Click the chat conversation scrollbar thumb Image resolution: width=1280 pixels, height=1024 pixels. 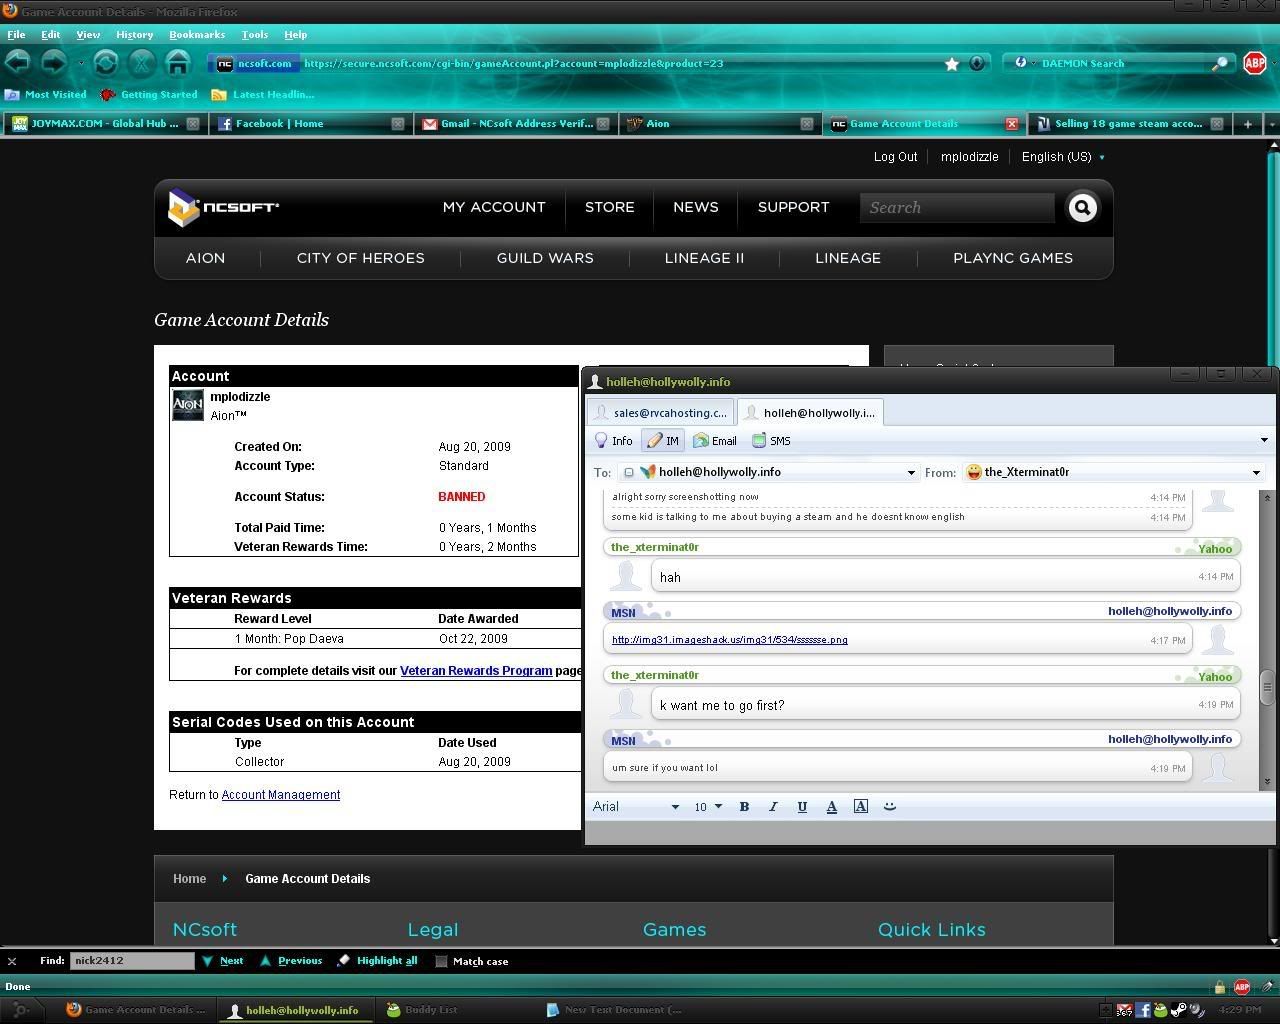coord(1267,686)
